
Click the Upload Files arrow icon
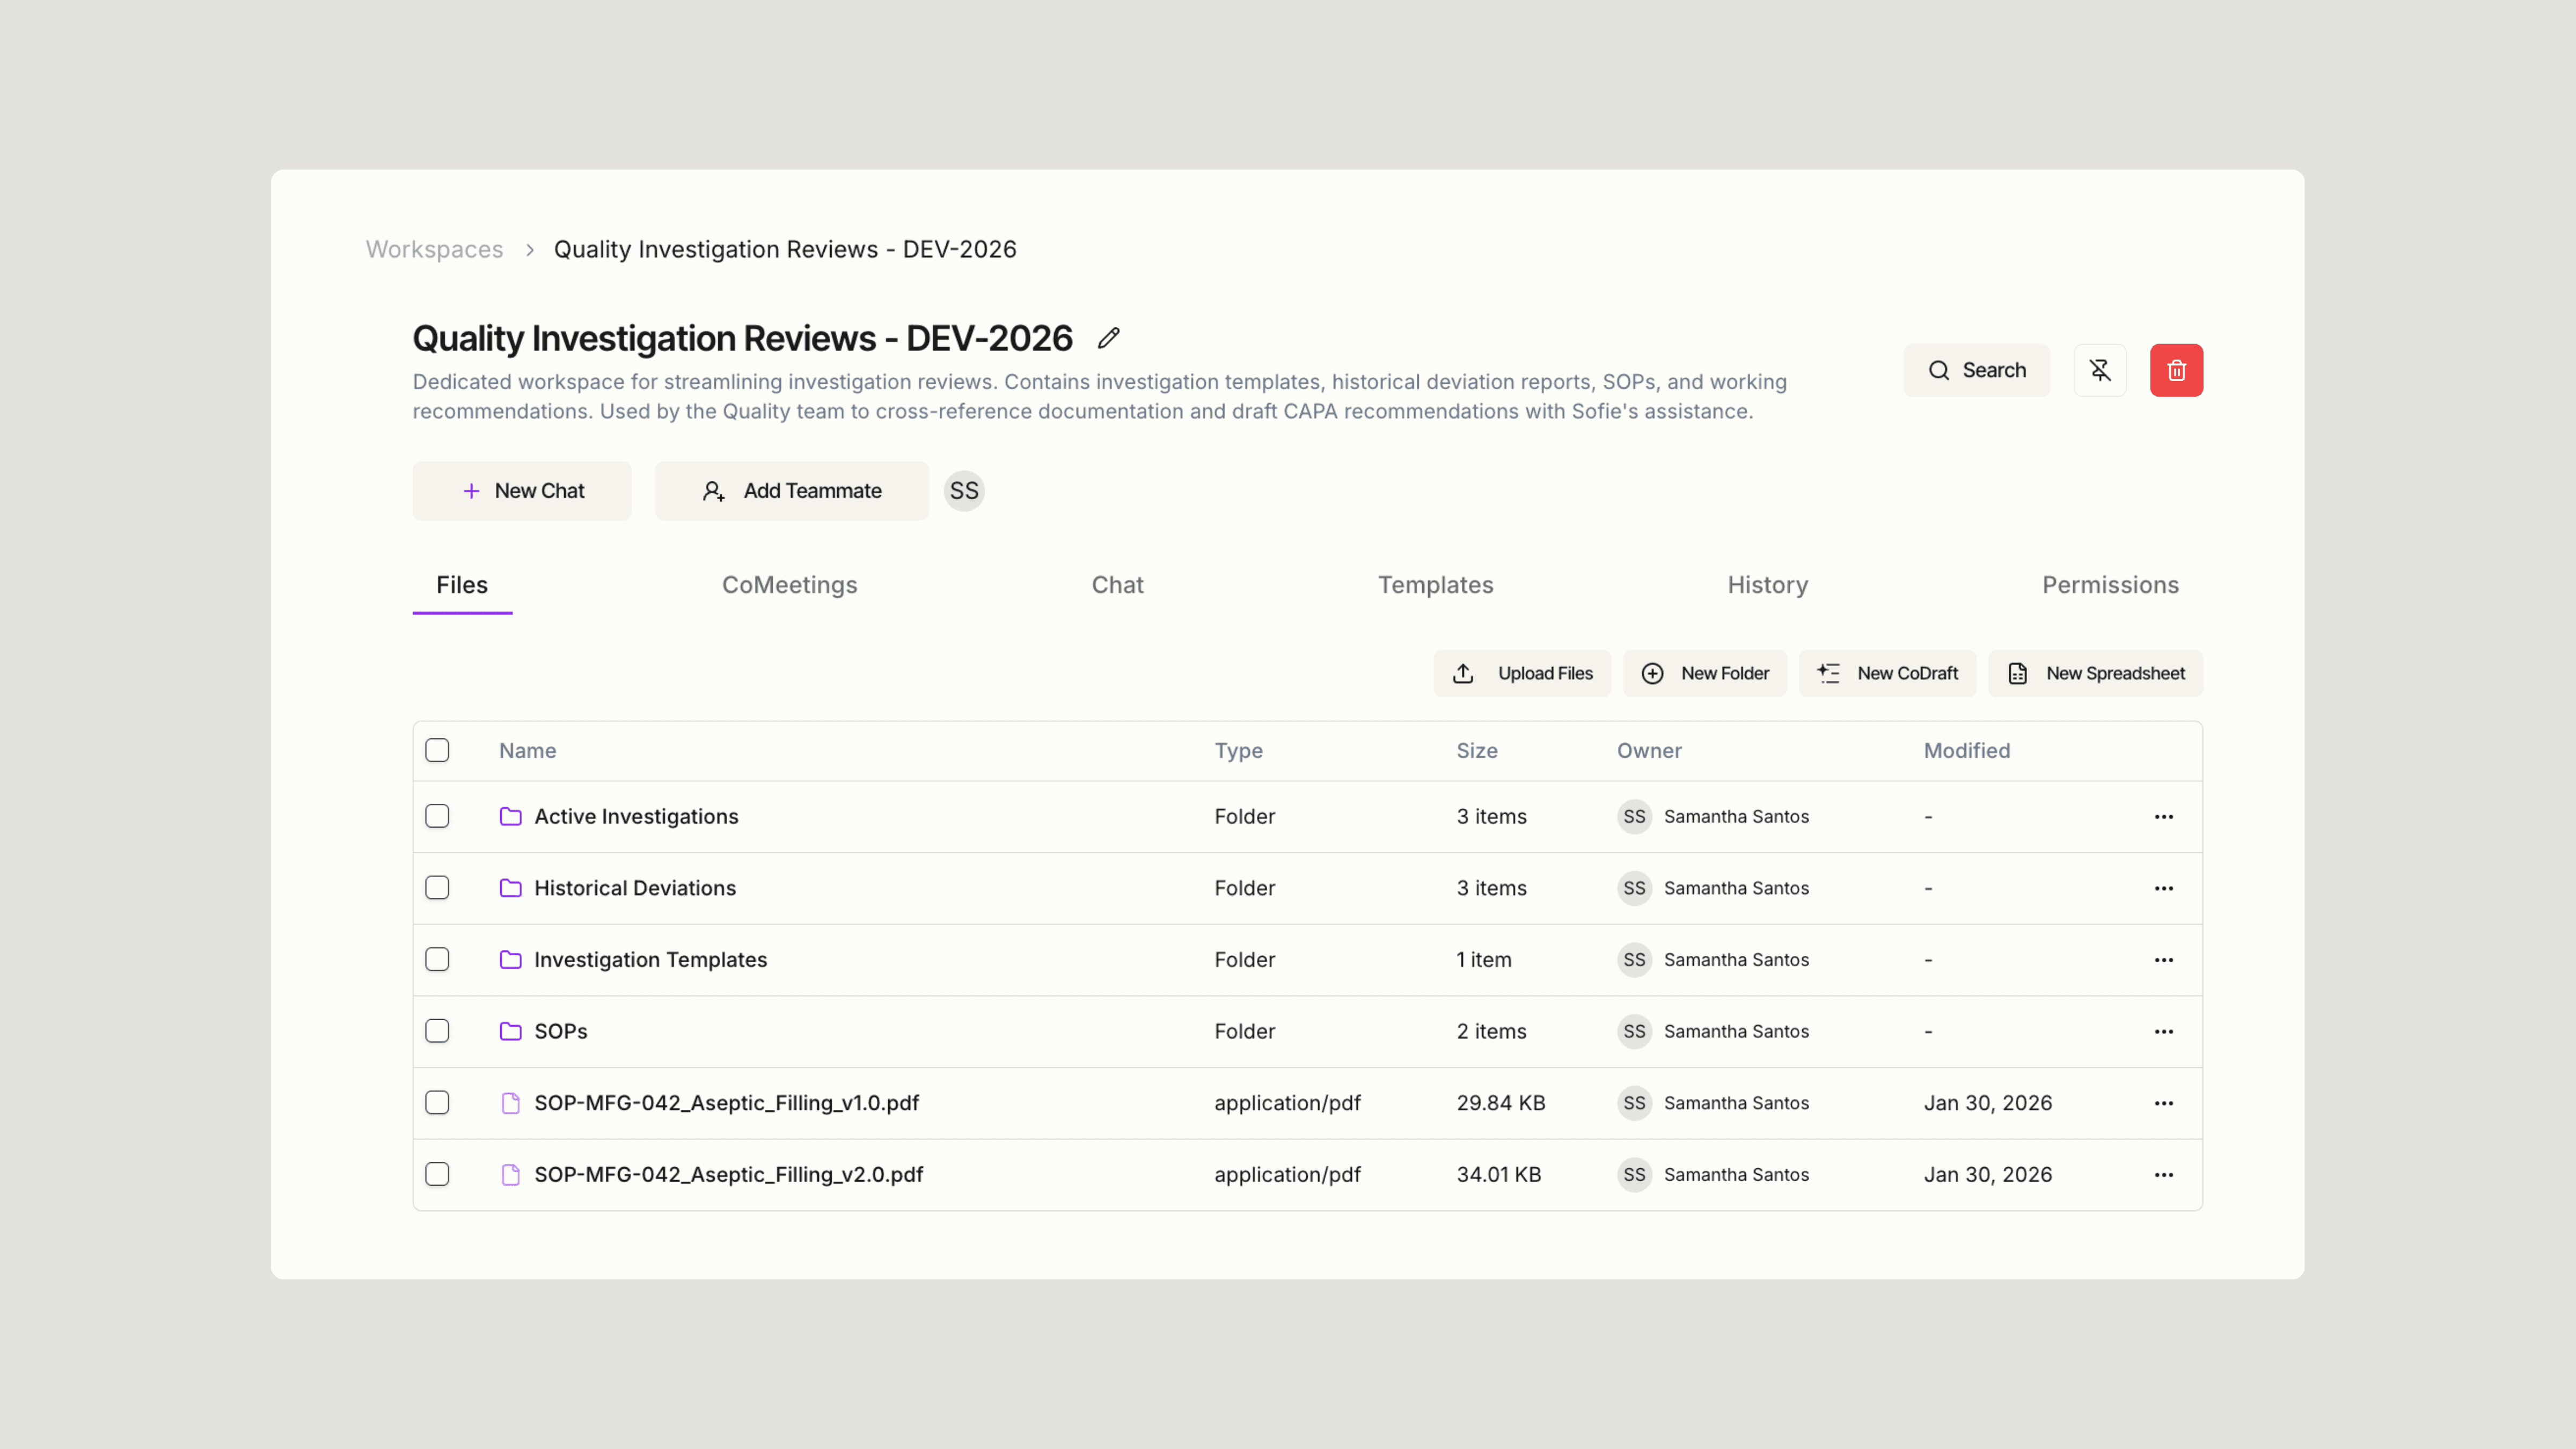1463,673
